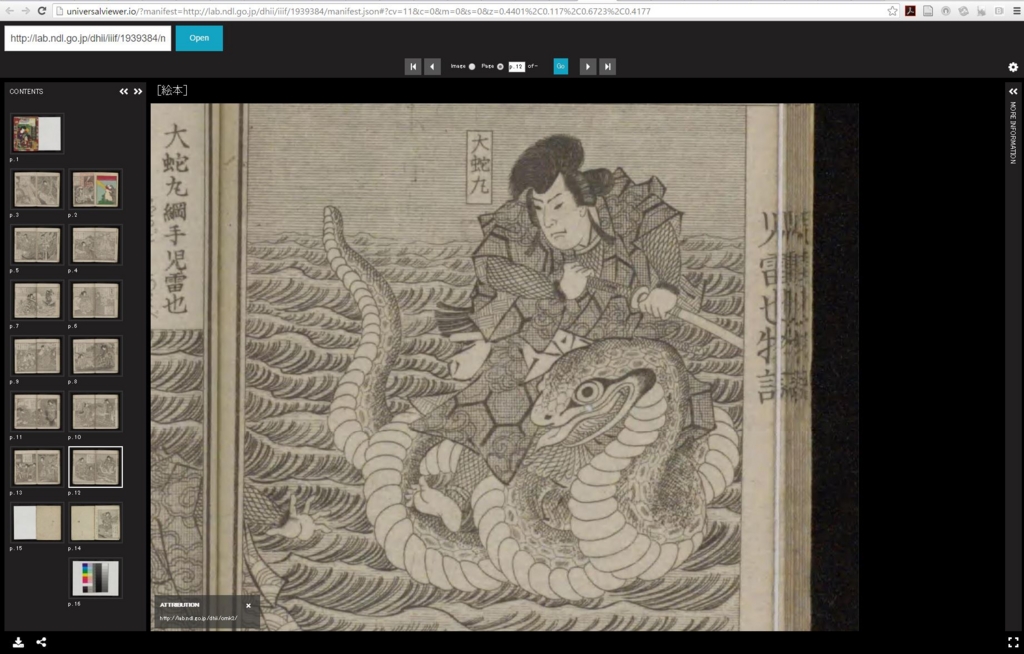1024x654 pixels.
Task: Click the [絵本] title label
Action: 172,90
